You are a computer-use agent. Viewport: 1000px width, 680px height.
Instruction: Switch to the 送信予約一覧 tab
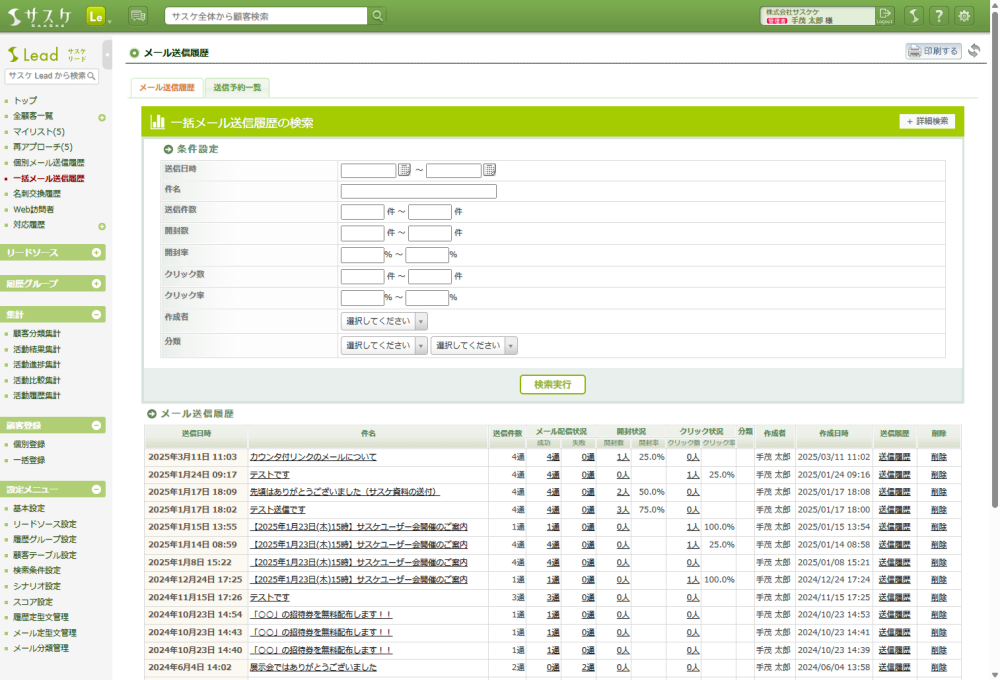pos(237,88)
